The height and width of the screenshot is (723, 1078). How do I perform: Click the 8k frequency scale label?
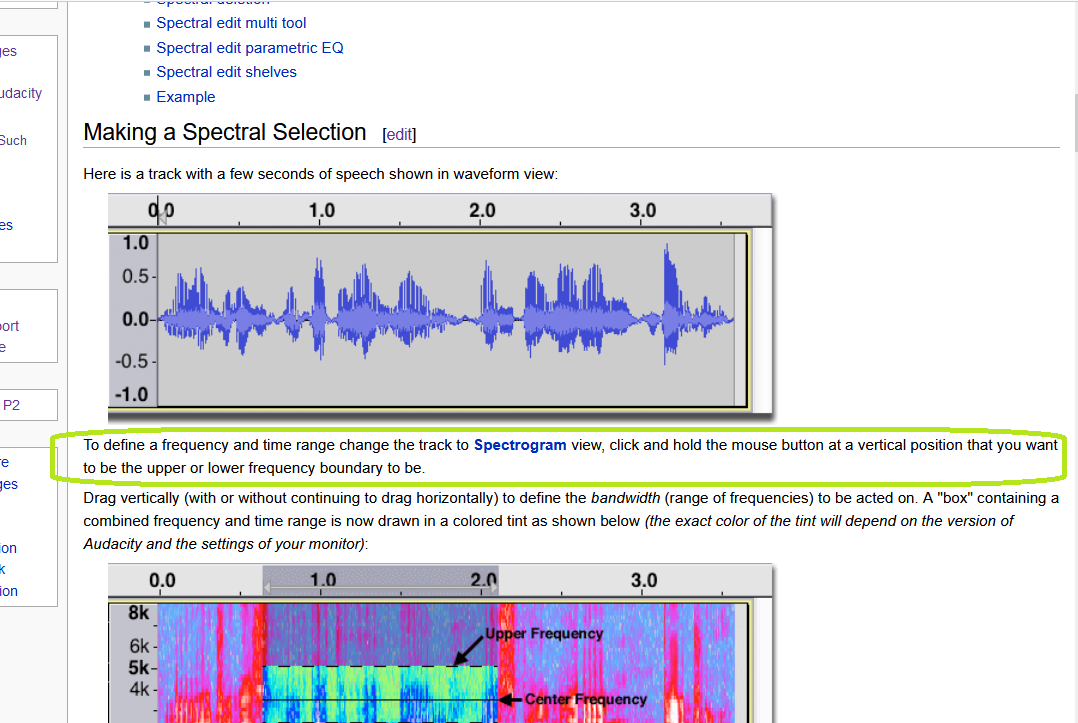[136, 611]
